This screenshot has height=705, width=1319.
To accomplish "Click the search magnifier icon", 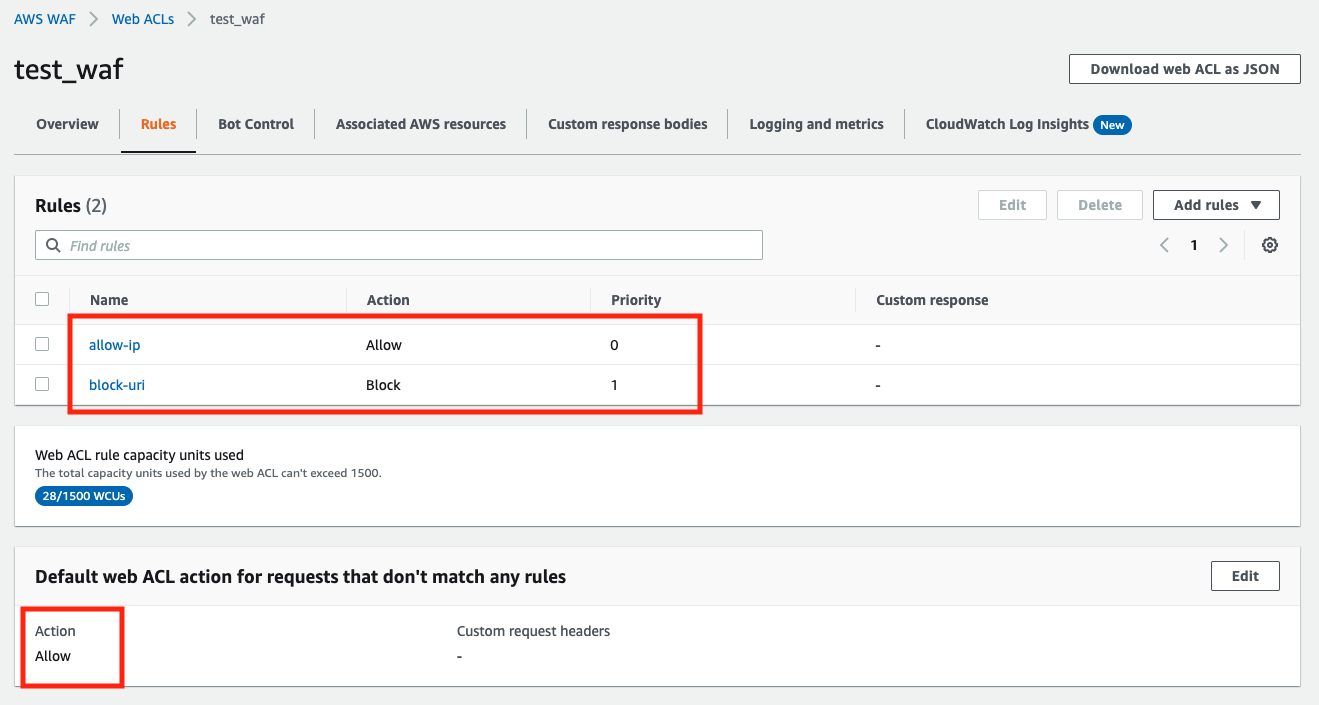I will pos(54,245).
